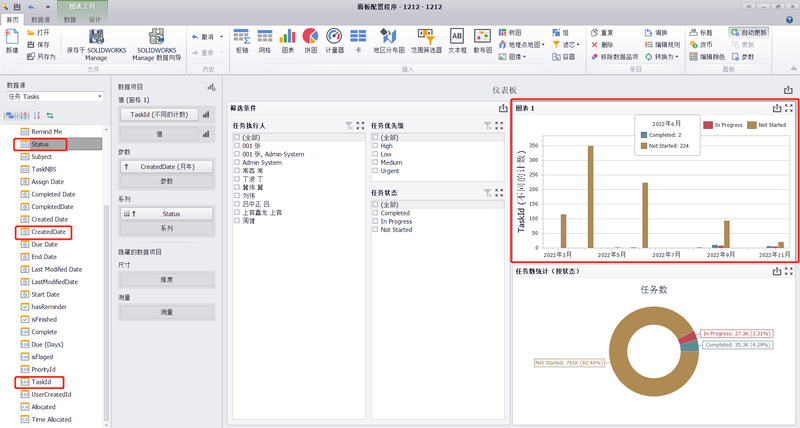The image size is (800, 428).
Task: Maximize the 图表 1 chart panel
Action: pos(789,108)
